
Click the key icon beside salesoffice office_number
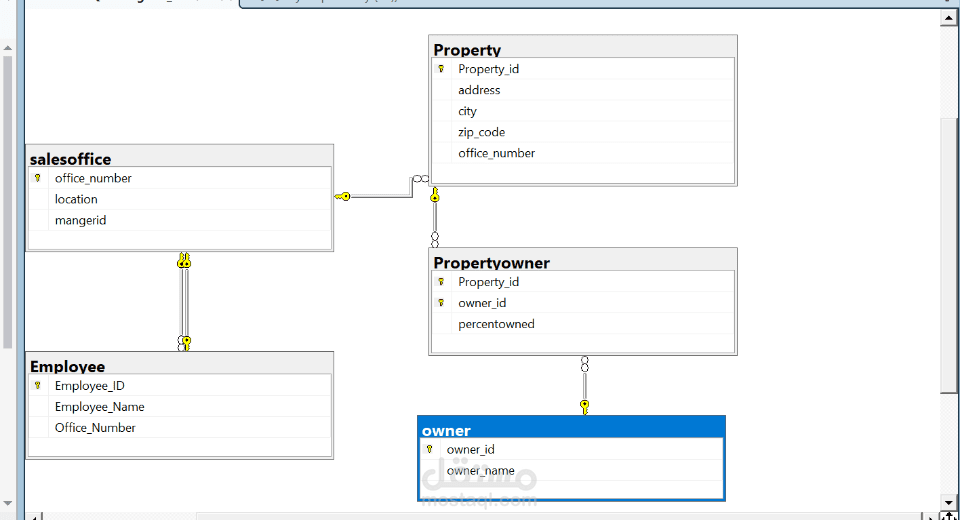[x=38, y=178]
